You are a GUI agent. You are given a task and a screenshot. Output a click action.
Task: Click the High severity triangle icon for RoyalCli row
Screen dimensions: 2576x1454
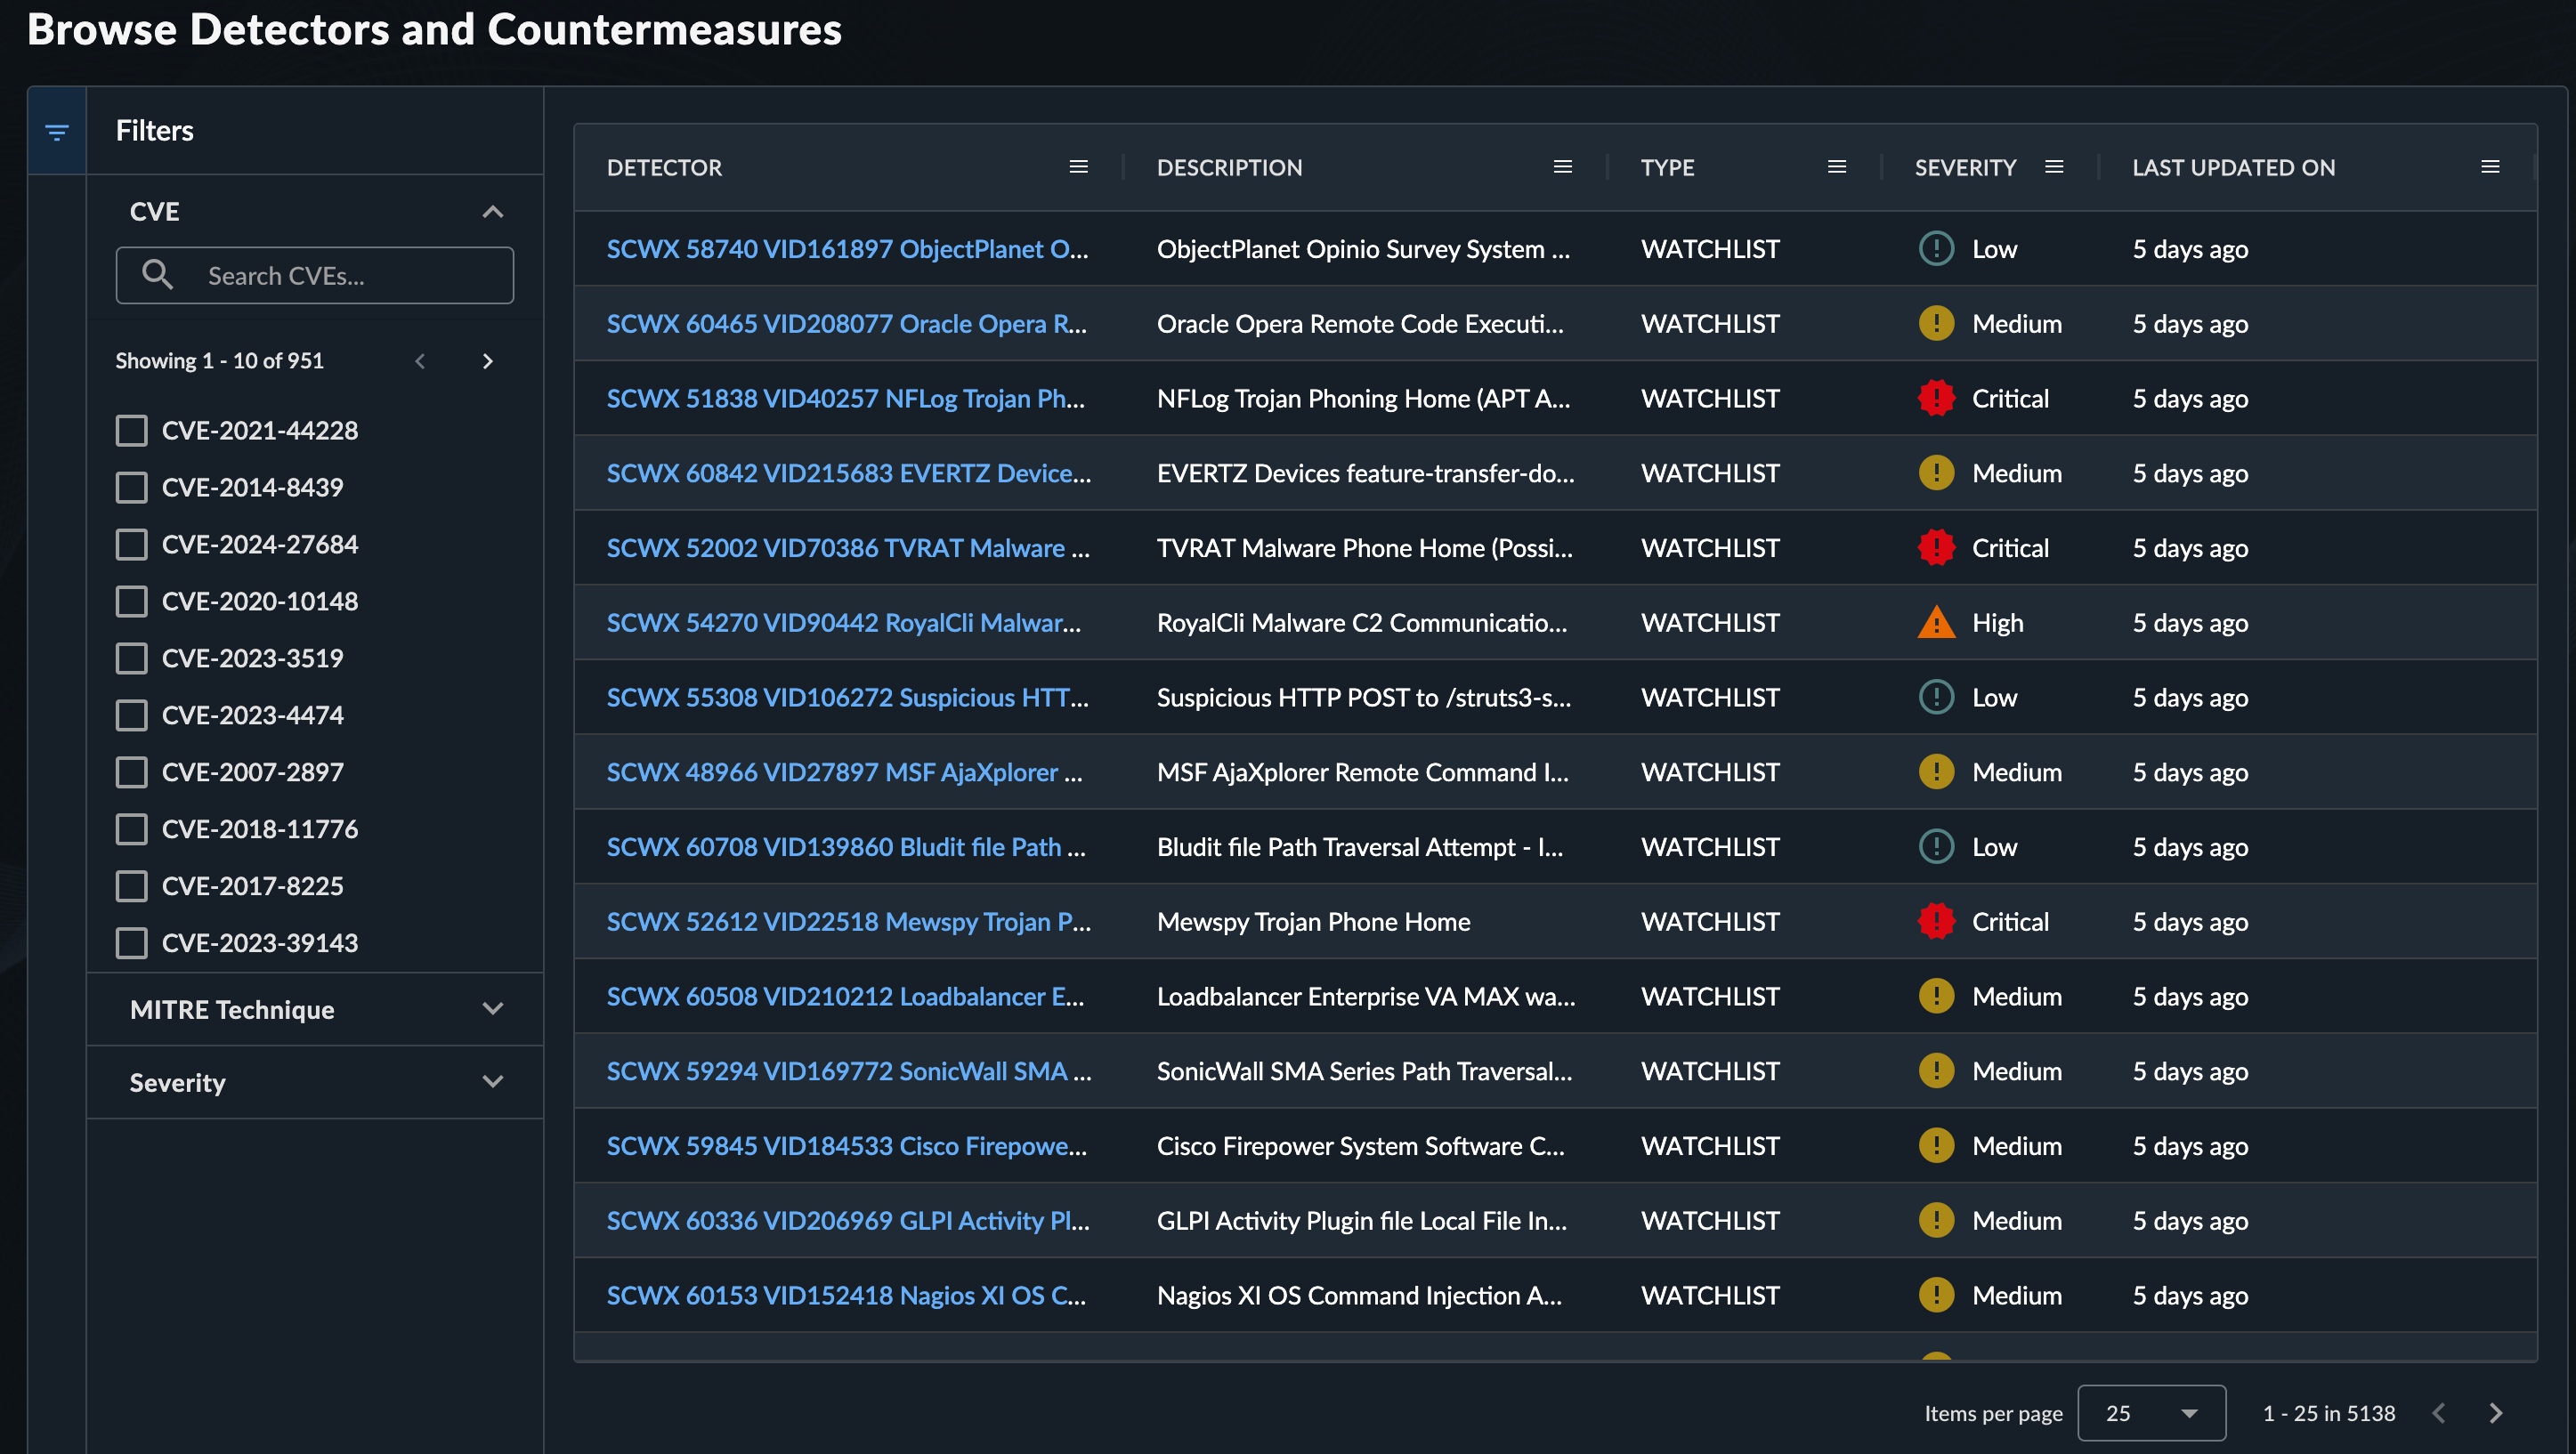(x=1936, y=623)
